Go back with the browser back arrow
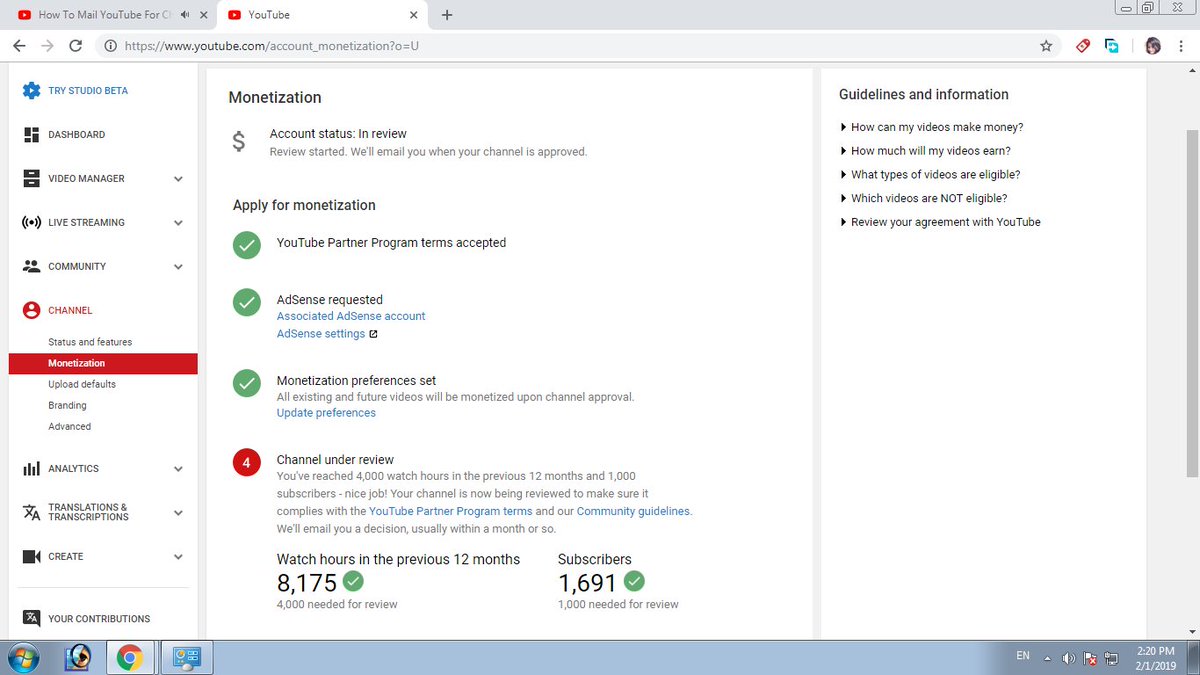Image resolution: width=1200 pixels, height=675 pixels. click(19, 46)
